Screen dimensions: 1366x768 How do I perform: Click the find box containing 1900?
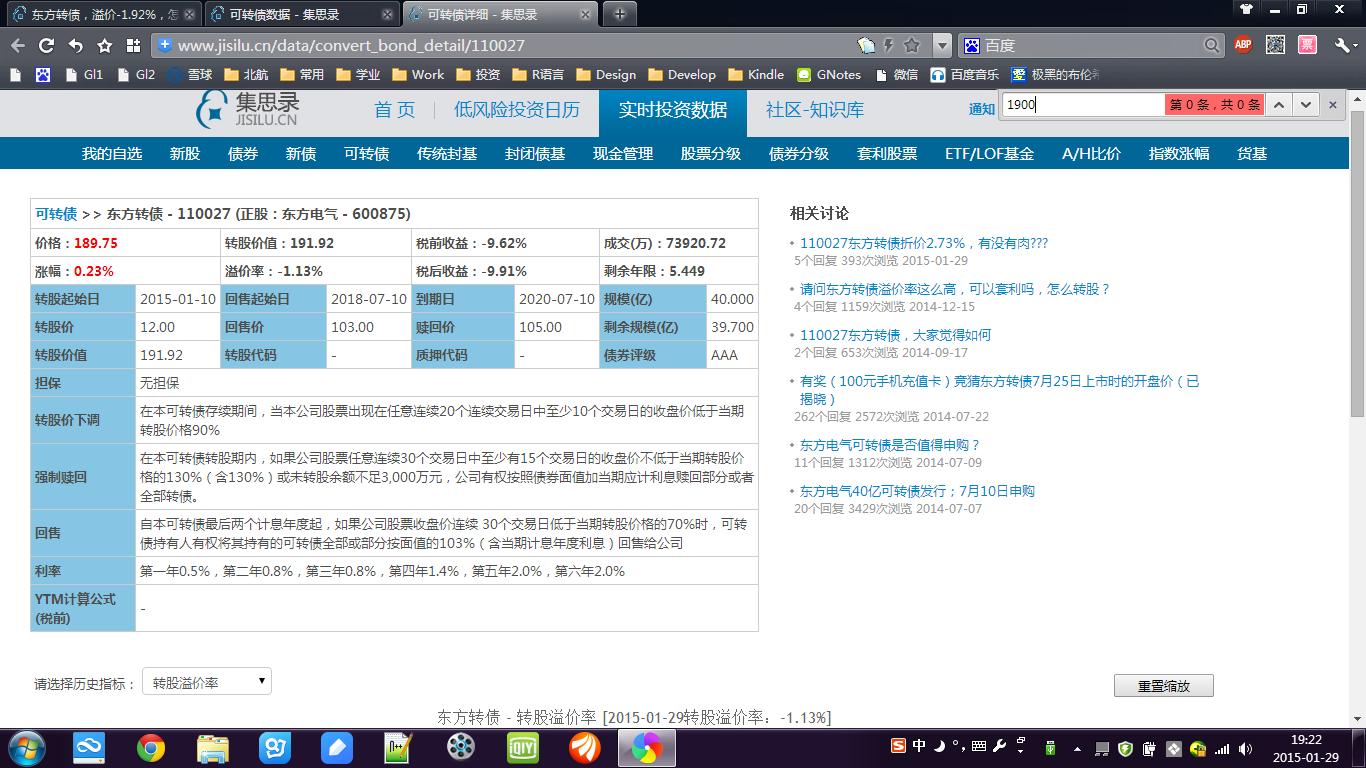(x=1082, y=104)
